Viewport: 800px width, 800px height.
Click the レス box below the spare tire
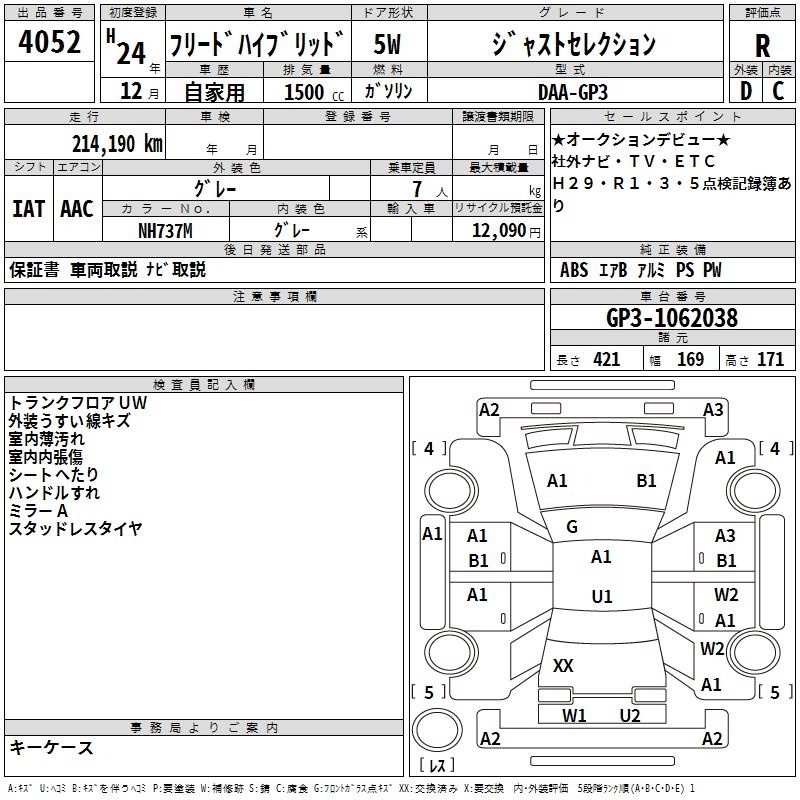[x=437, y=767]
